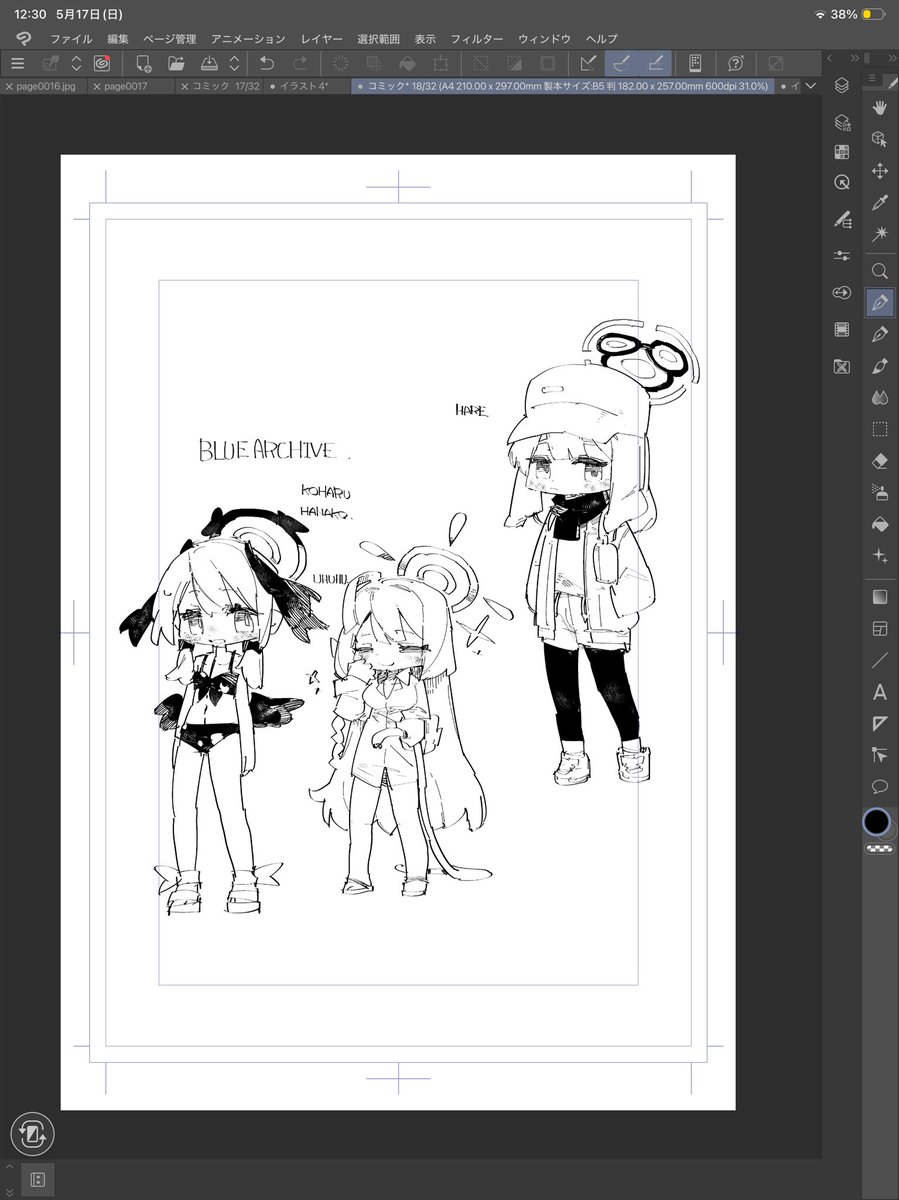Open the Layer palette icon
Image resolution: width=899 pixels, height=1200 pixels.
(841, 86)
